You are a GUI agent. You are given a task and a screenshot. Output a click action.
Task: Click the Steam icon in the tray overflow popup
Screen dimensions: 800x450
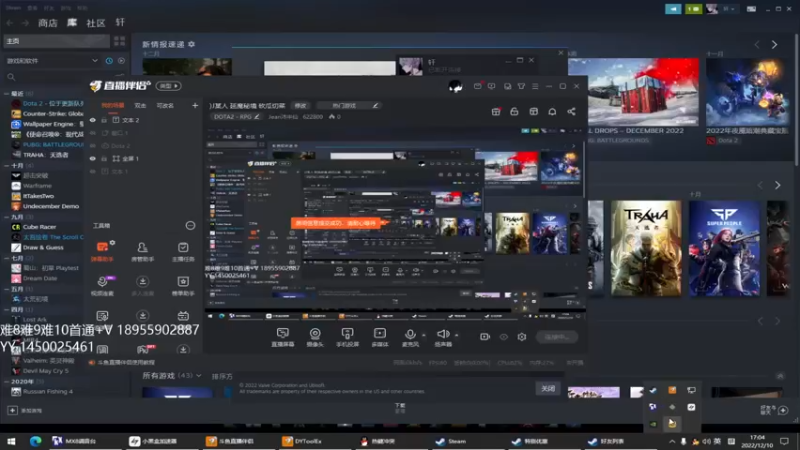point(653,390)
